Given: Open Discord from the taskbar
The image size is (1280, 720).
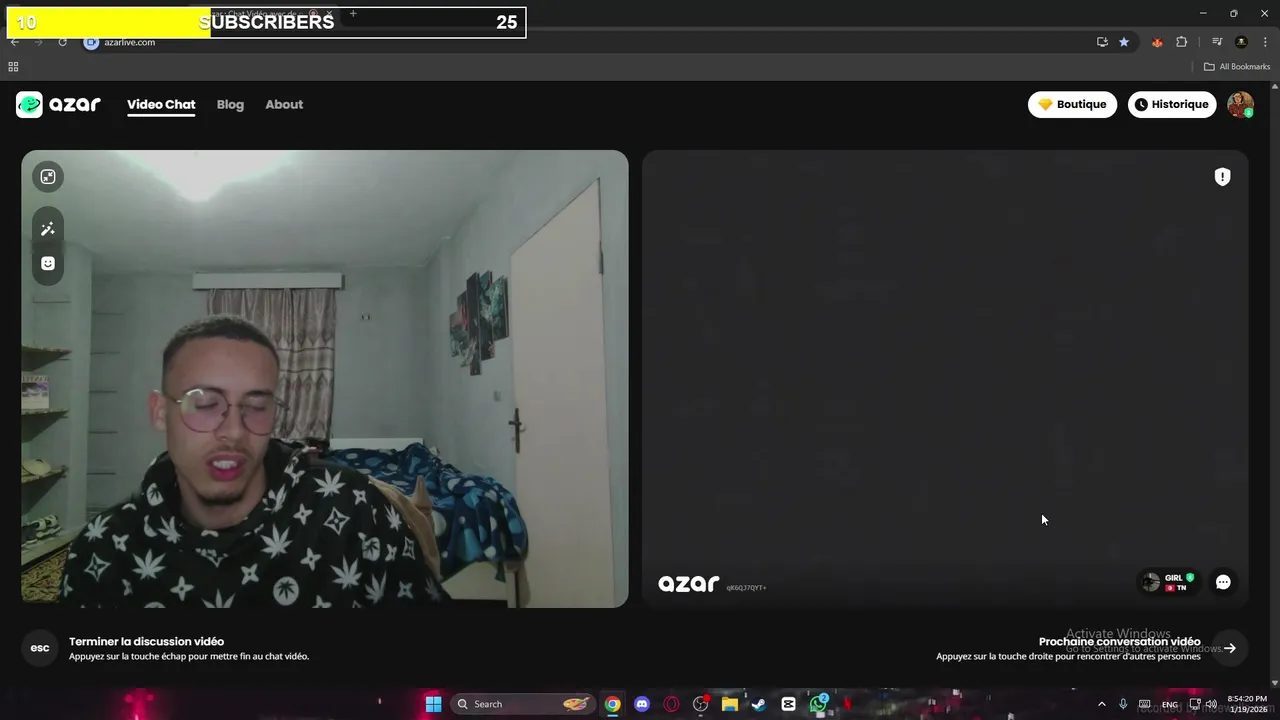Looking at the screenshot, I should click(x=642, y=704).
